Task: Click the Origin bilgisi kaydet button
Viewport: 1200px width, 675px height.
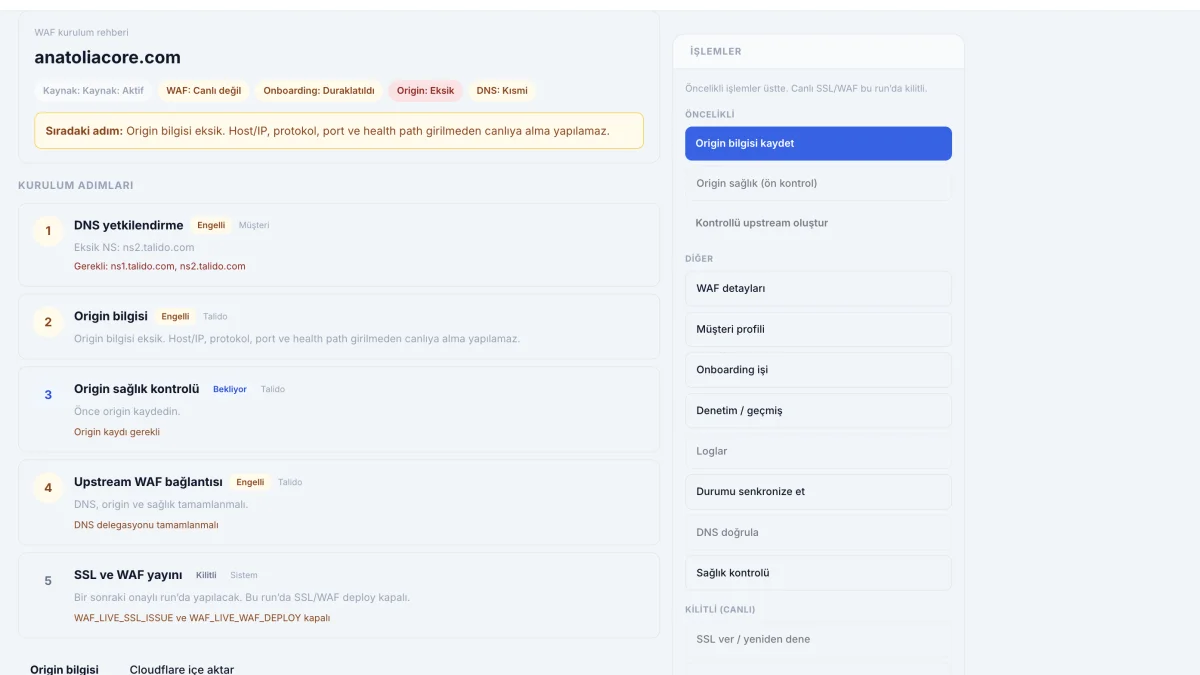Action: [818, 143]
